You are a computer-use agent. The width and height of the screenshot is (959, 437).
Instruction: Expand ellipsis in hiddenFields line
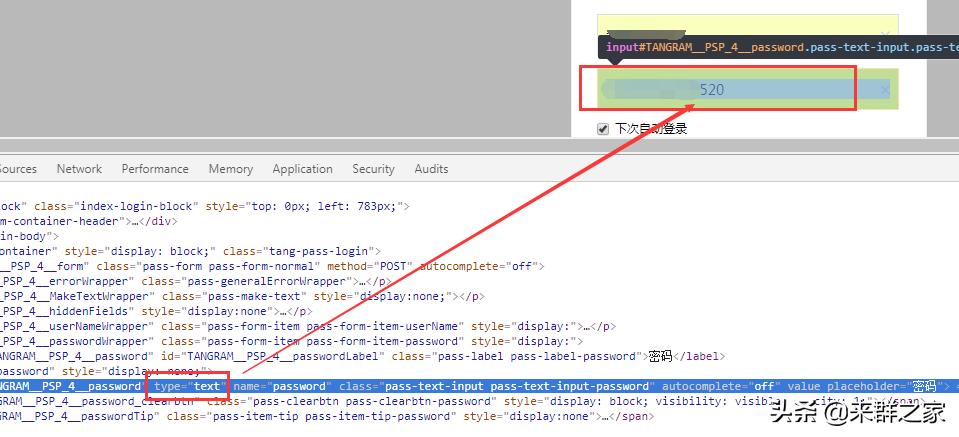[x=285, y=311]
